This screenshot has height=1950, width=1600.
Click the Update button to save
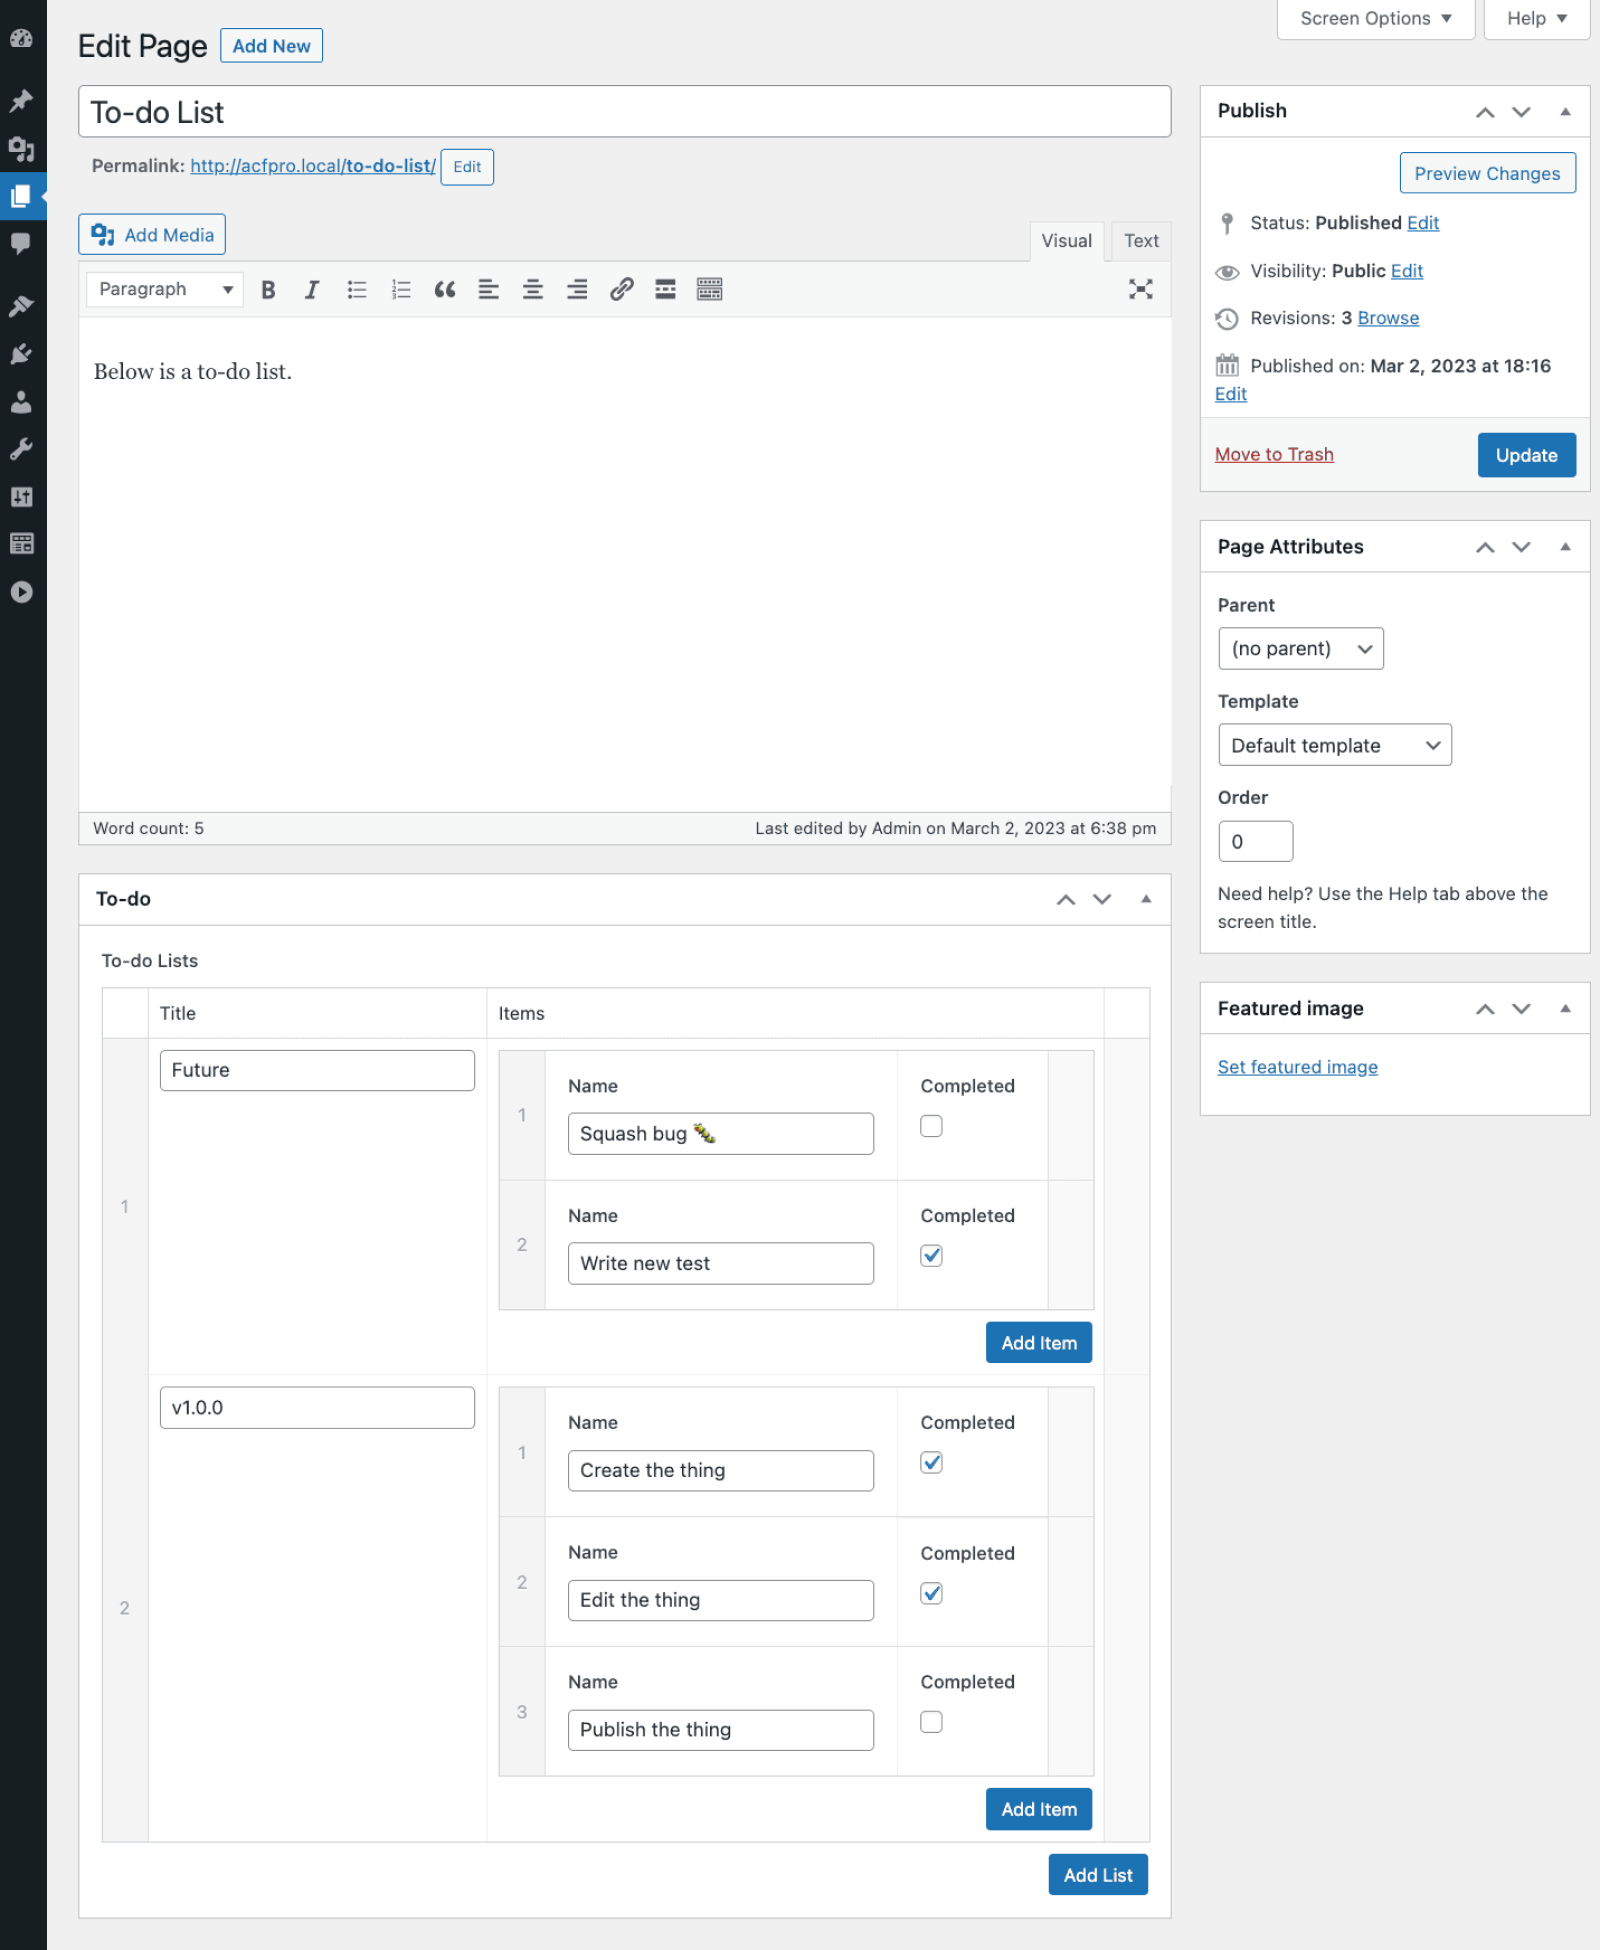1526,455
